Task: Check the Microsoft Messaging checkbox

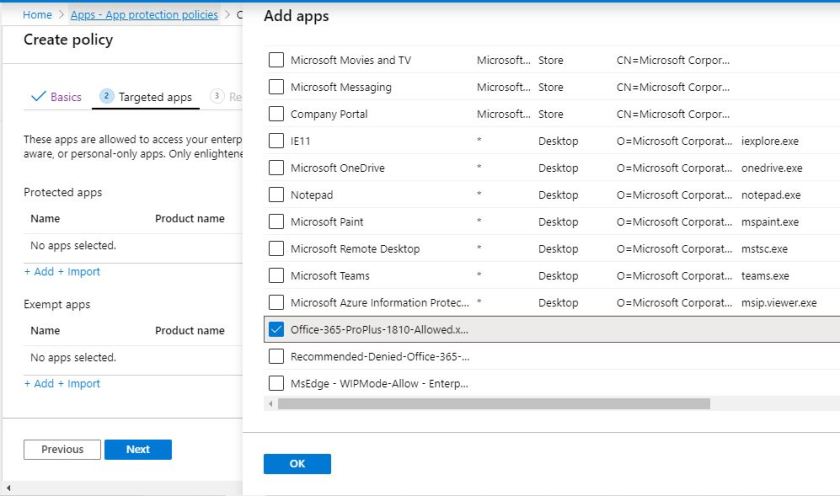Action: point(276,87)
